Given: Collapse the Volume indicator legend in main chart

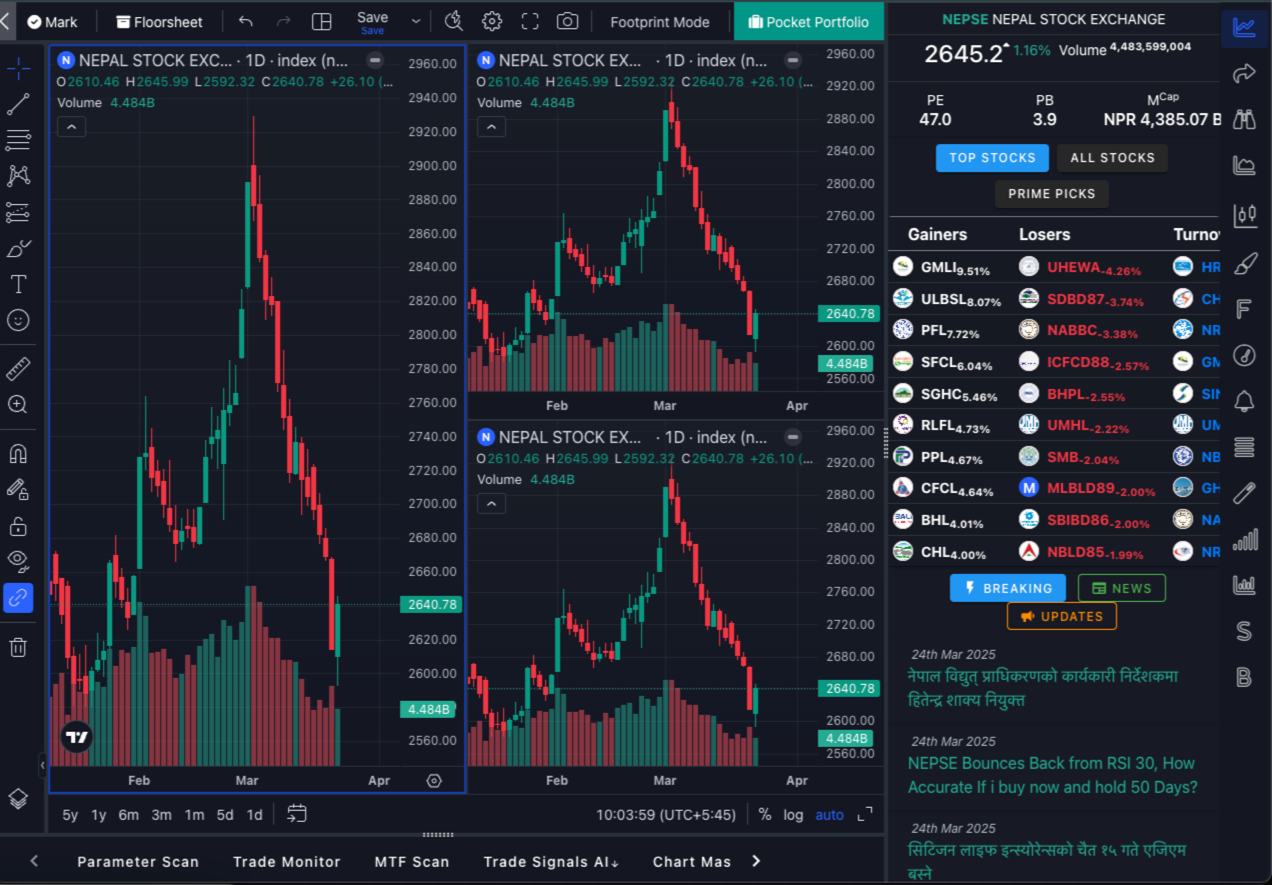Looking at the screenshot, I should [71, 126].
